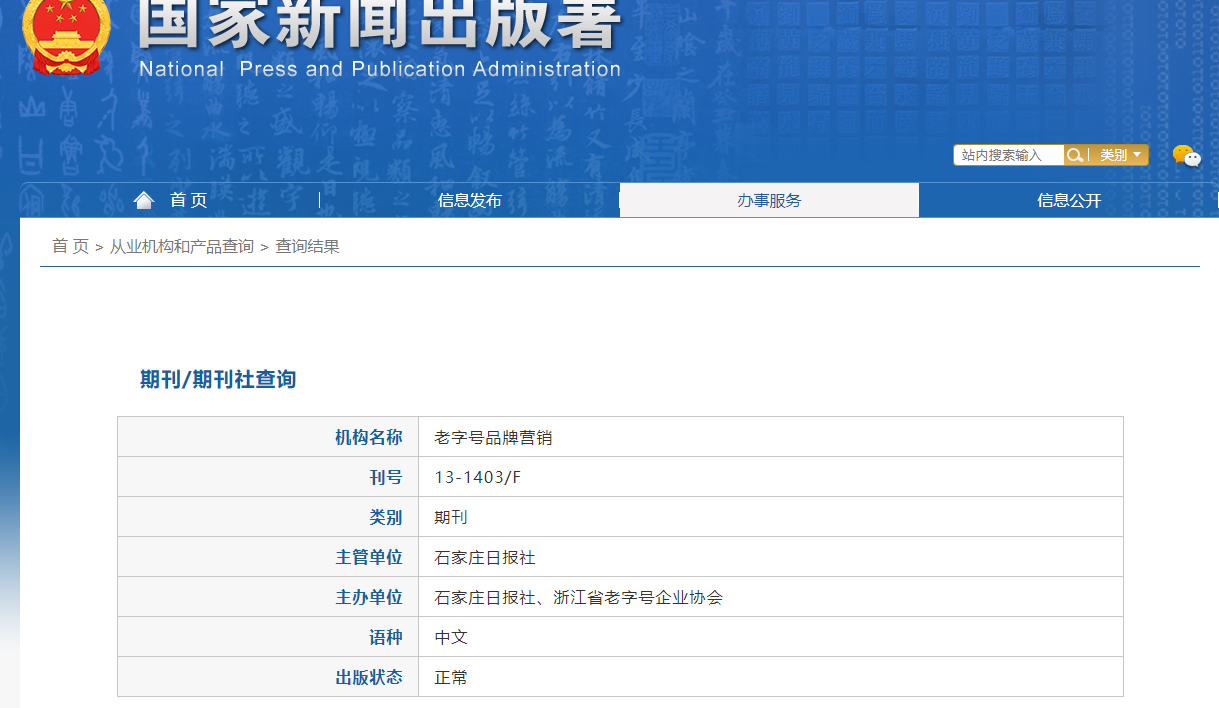The image size is (1219, 708).
Task: Open the 从业机构和产品查询 breadcrumb link
Action: coord(182,246)
